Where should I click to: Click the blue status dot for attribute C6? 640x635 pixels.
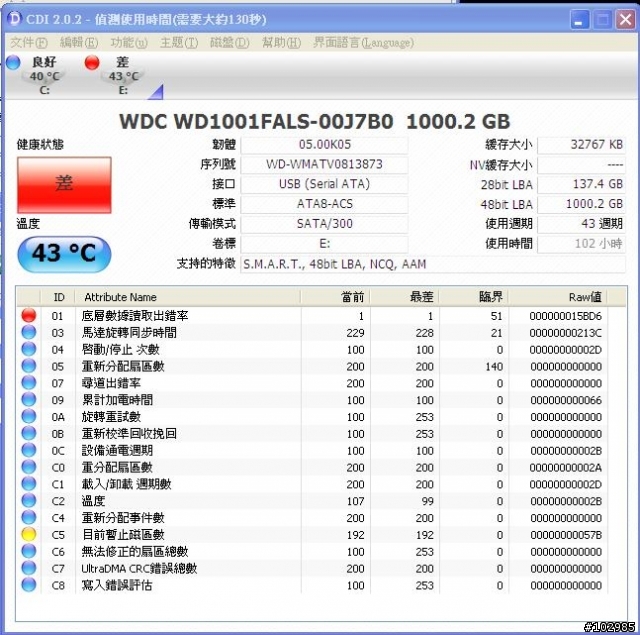tap(29, 551)
